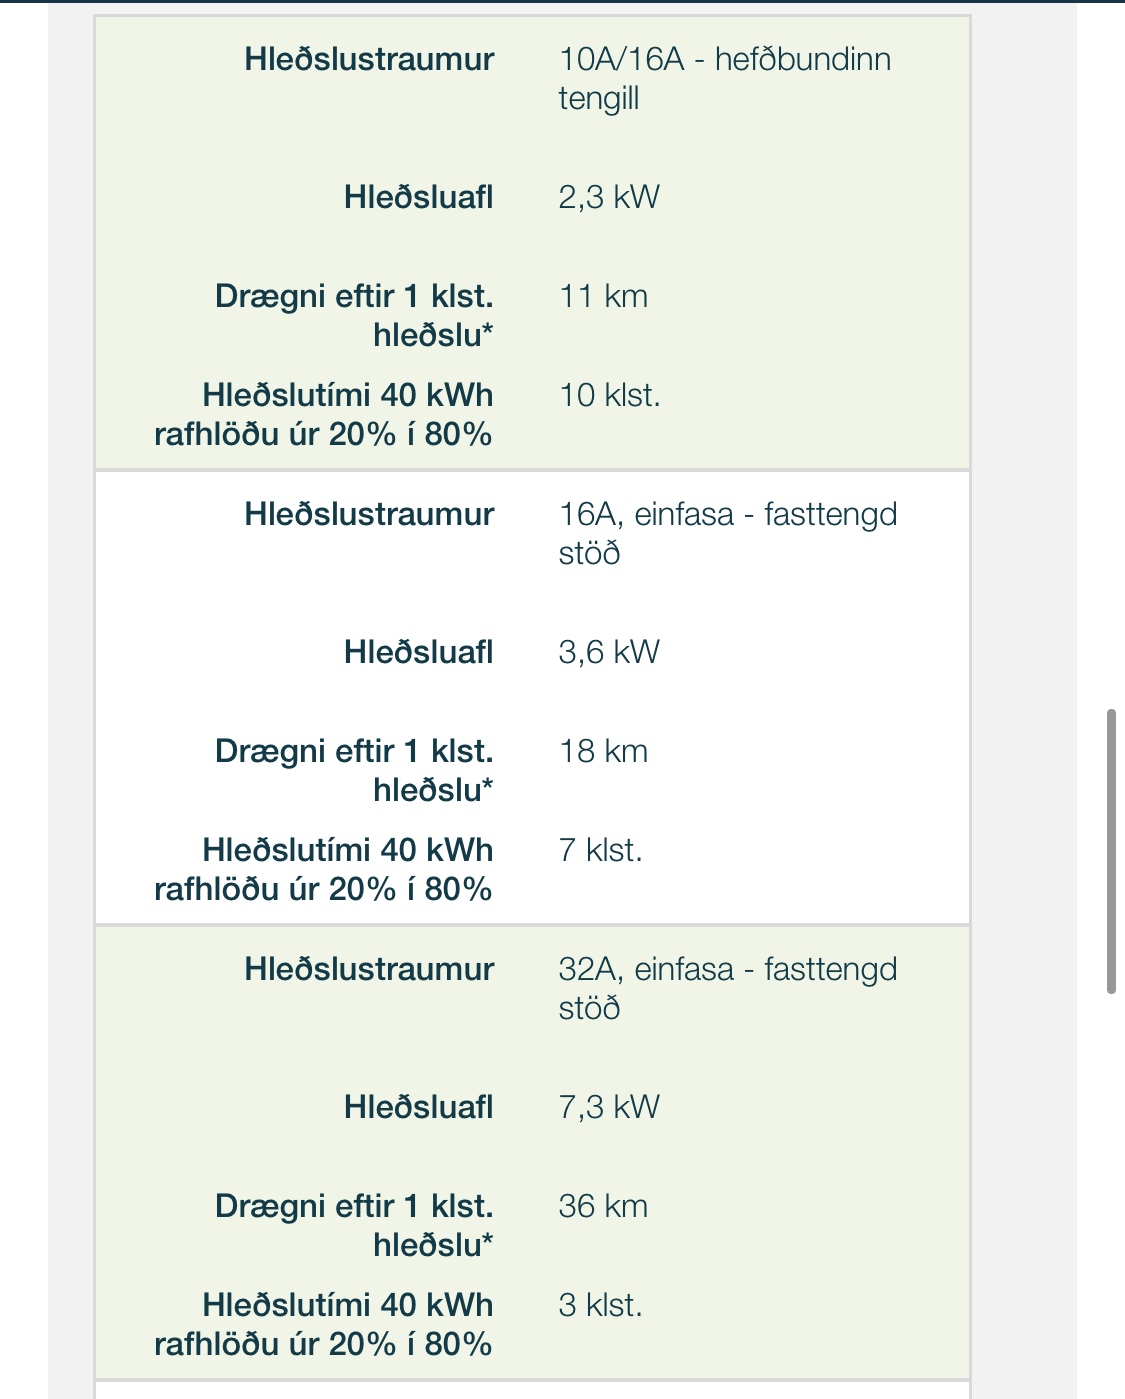Click the "32A, einfasa - fasttengd stöð" text
This screenshot has height=1399, width=1125.
coord(727,988)
